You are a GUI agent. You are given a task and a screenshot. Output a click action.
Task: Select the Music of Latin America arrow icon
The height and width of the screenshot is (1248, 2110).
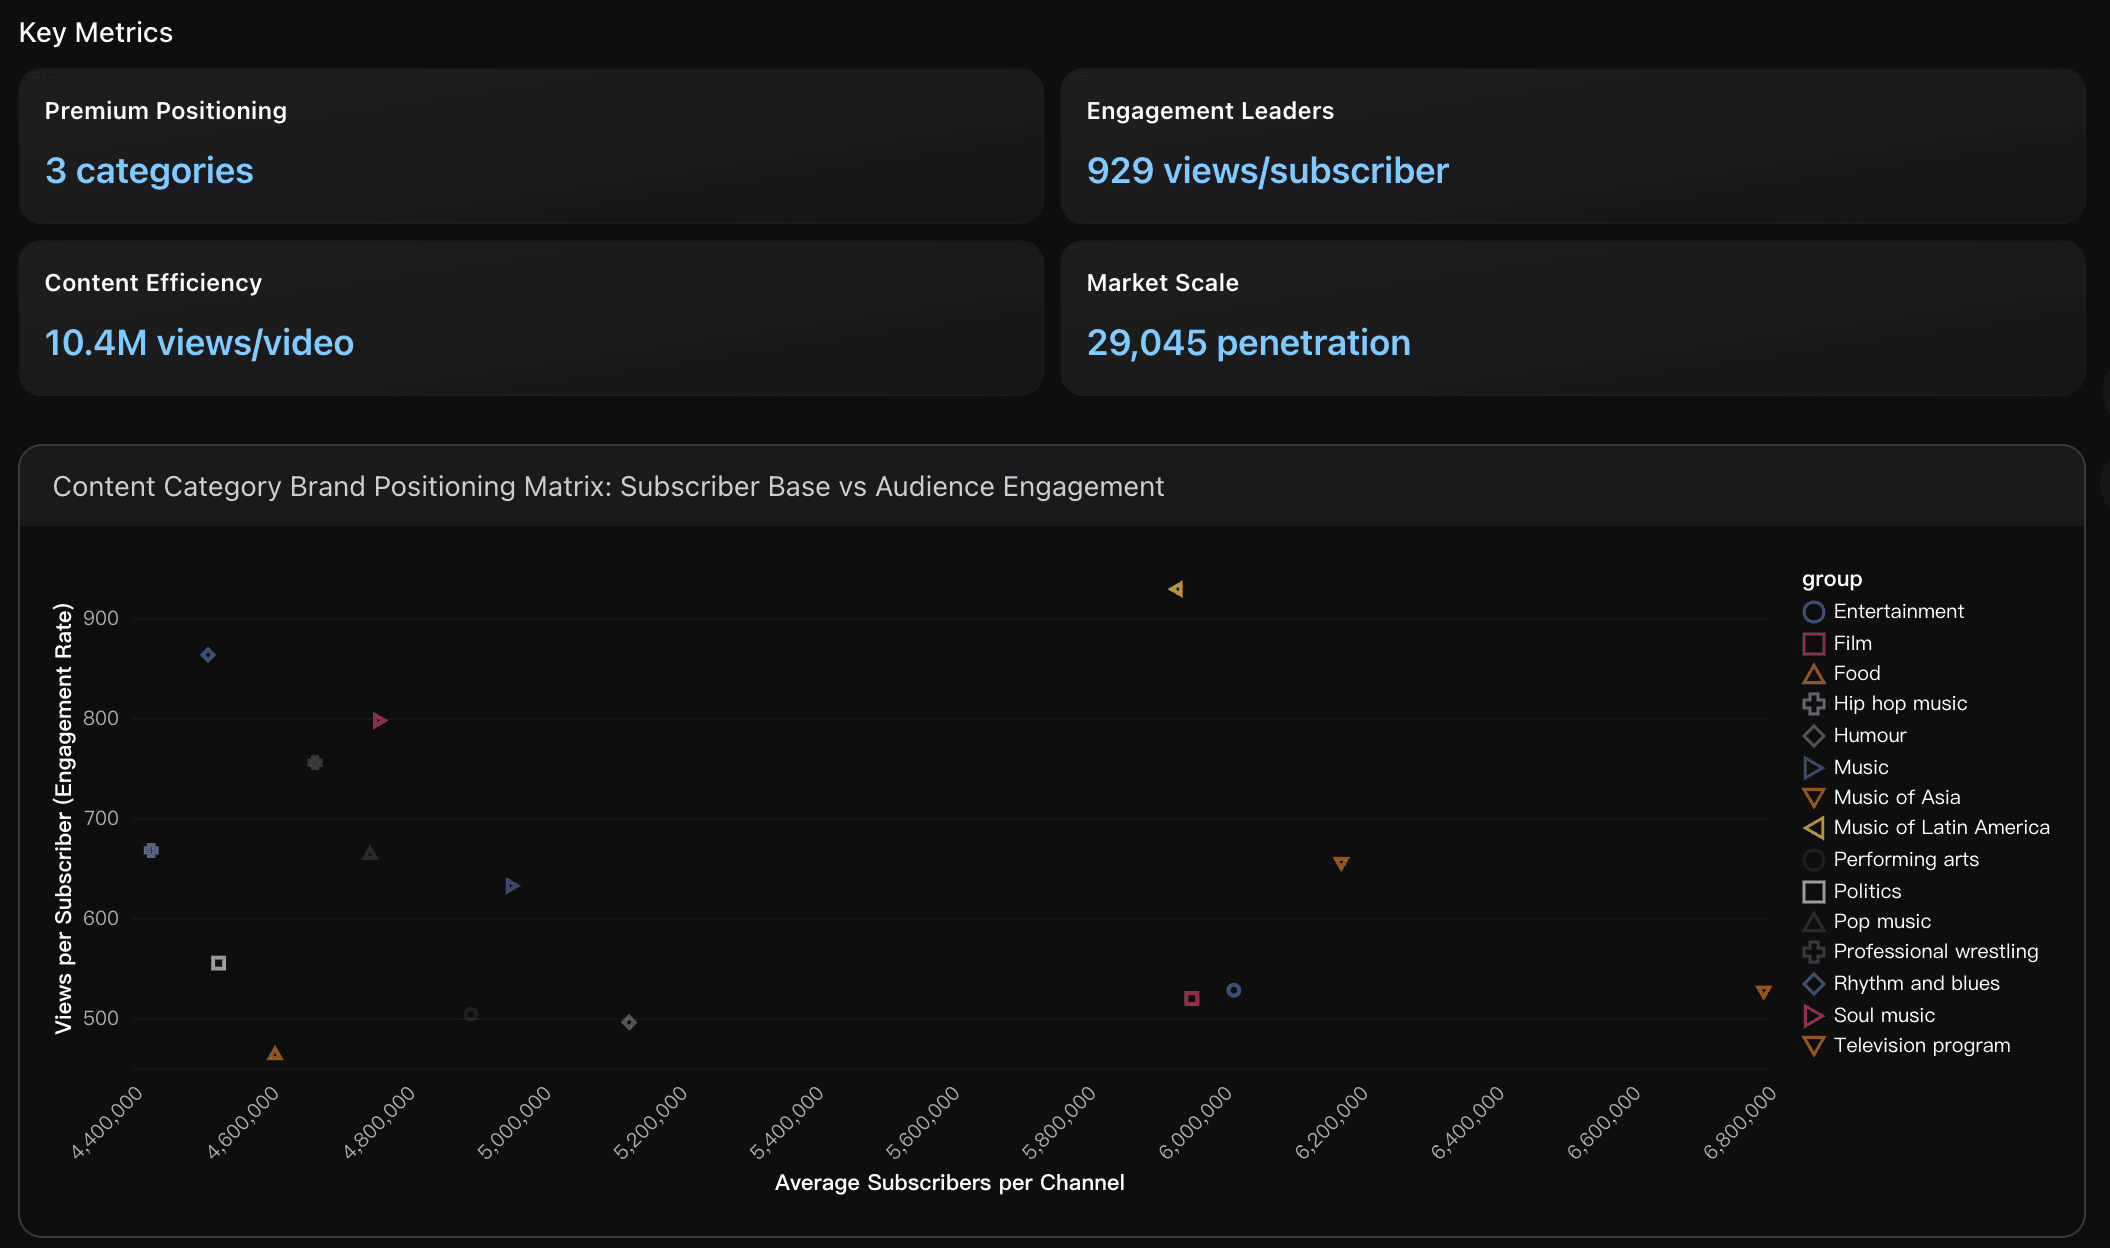(1813, 828)
